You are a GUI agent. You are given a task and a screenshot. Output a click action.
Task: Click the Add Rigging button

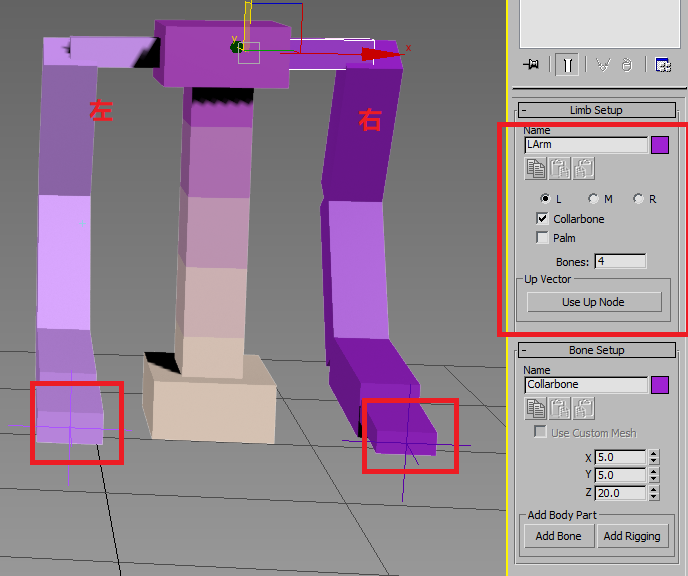click(632, 536)
